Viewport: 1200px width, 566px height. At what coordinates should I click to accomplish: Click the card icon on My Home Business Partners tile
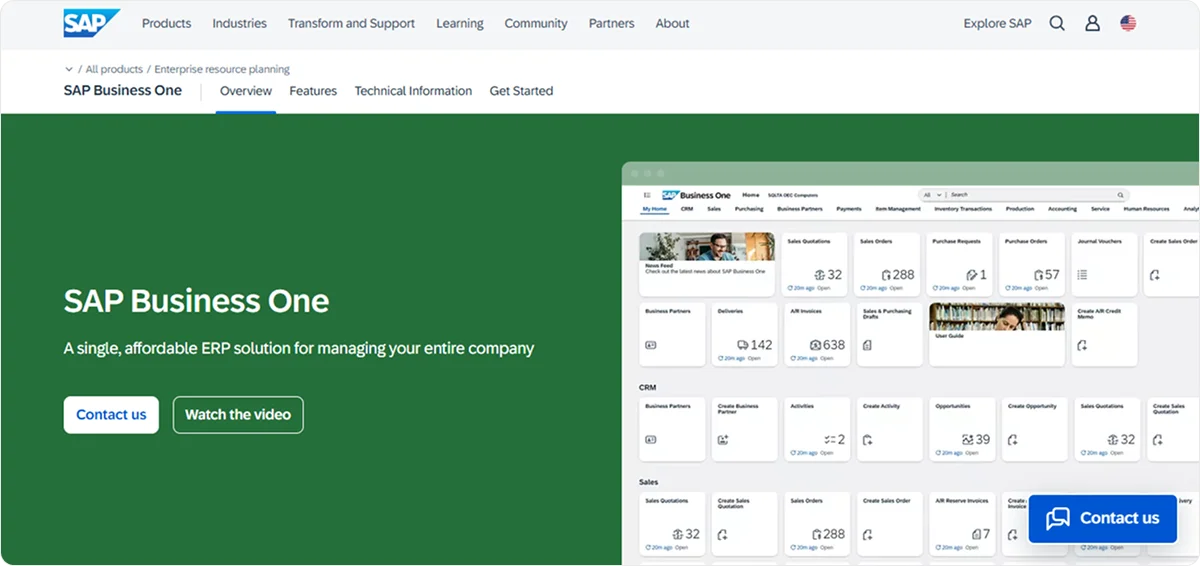pyautogui.click(x=650, y=345)
